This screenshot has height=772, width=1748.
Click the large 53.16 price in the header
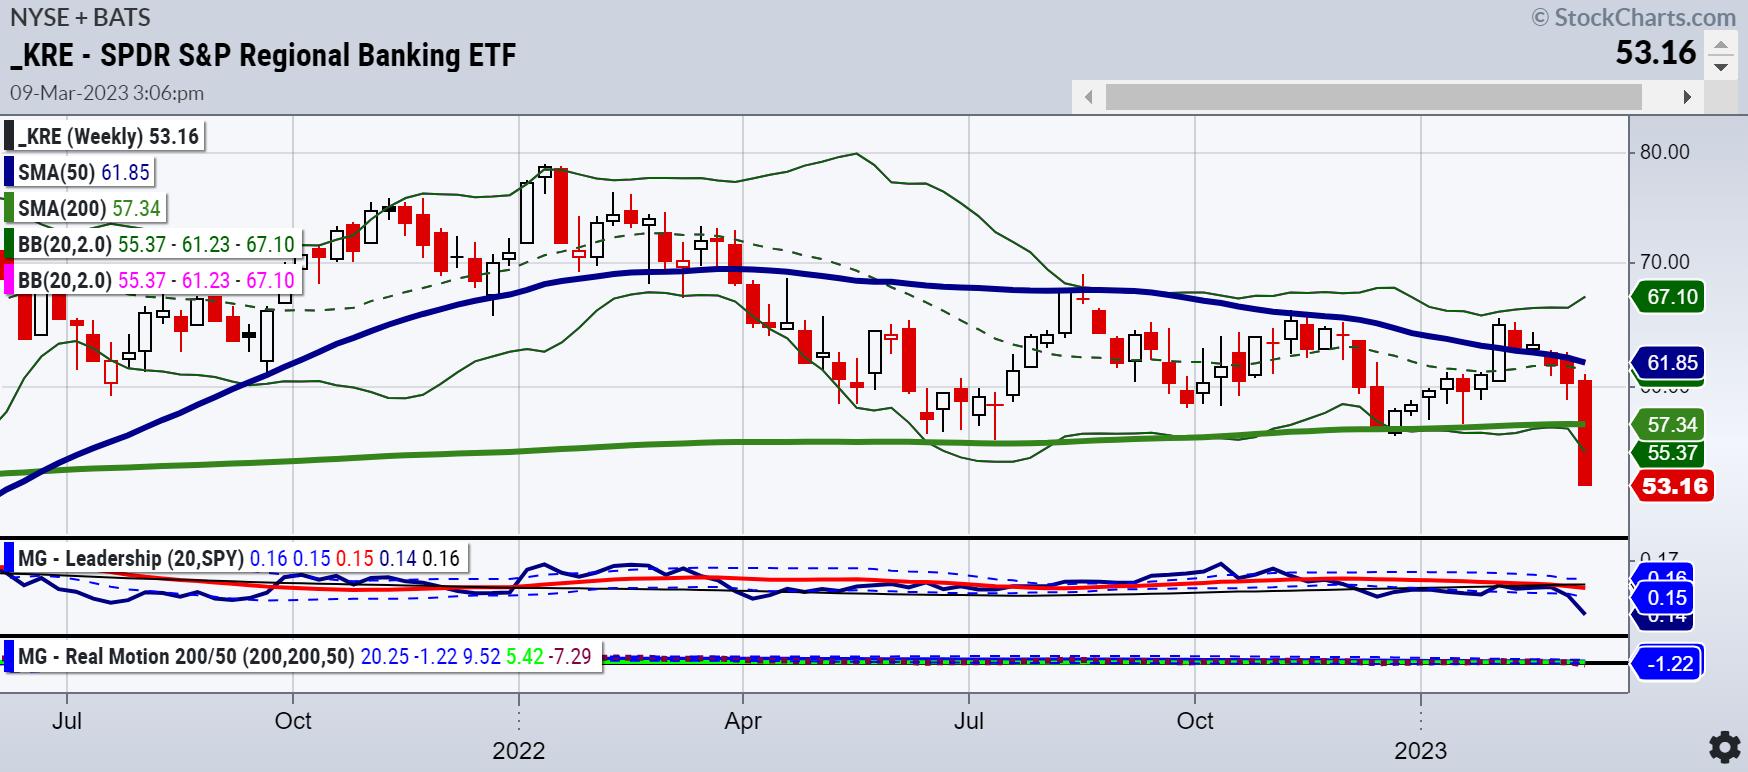point(1656,52)
